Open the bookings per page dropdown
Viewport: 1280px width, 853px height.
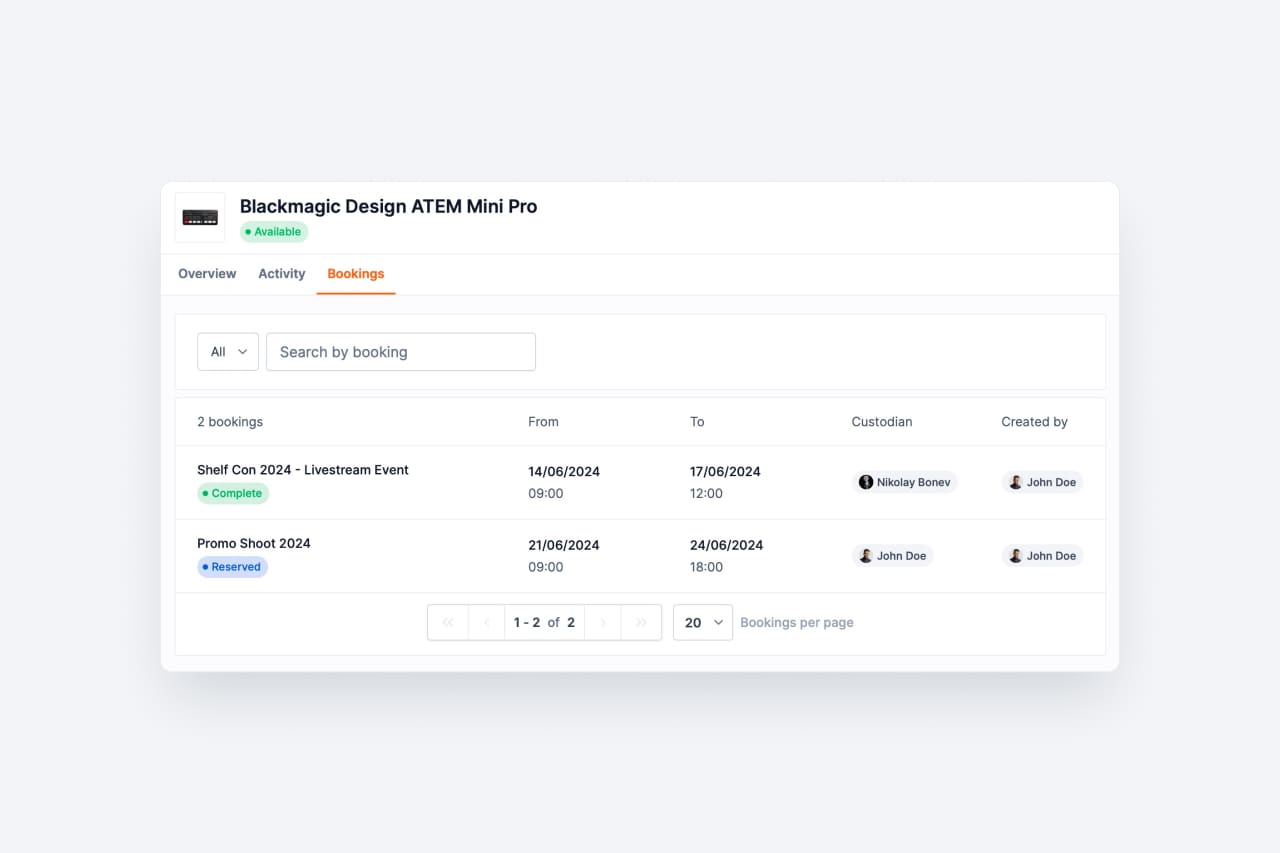(x=703, y=622)
